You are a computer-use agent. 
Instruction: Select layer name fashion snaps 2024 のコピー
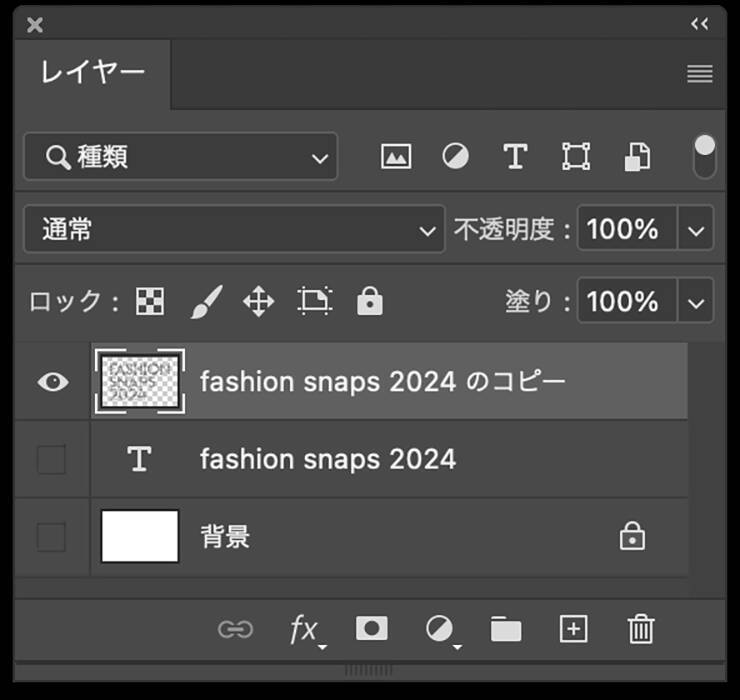383,381
